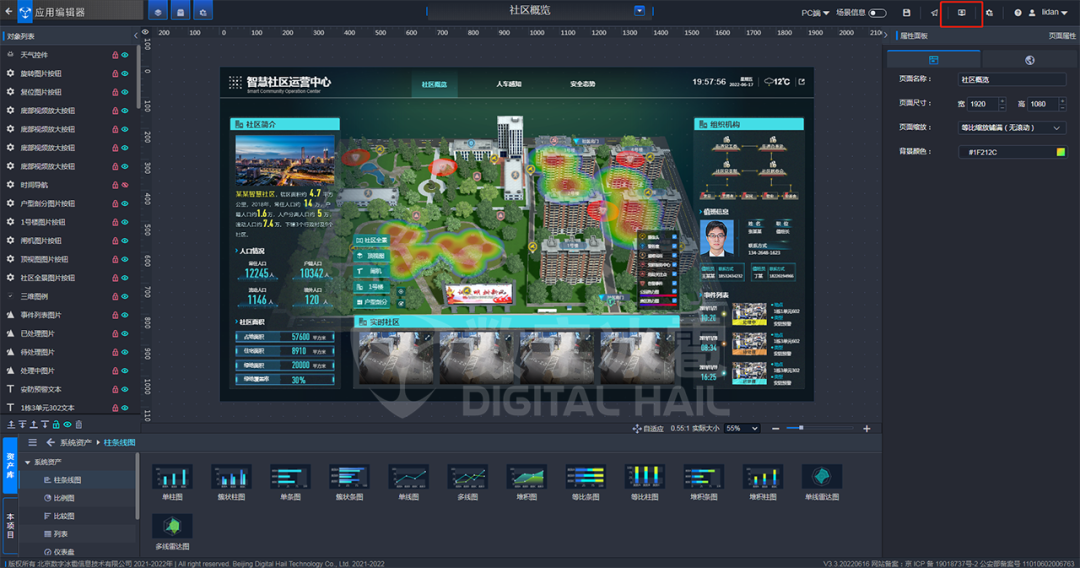Toggle visibility of 时间导航 object
1080x568 pixels.
(125, 185)
